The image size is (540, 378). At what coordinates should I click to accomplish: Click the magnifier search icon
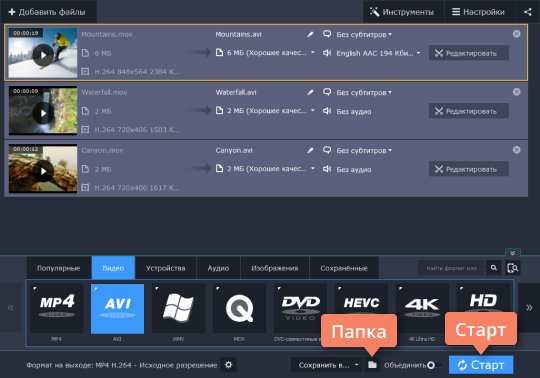(494, 268)
